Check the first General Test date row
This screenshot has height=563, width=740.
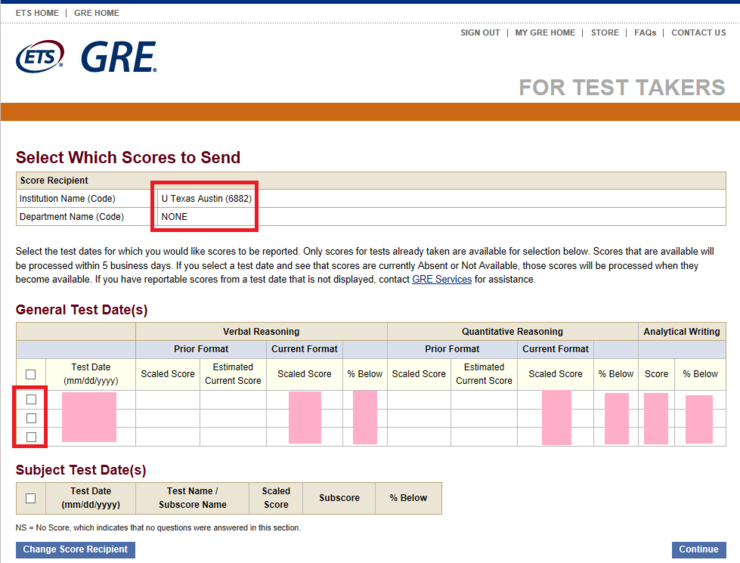pyautogui.click(x=31, y=399)
